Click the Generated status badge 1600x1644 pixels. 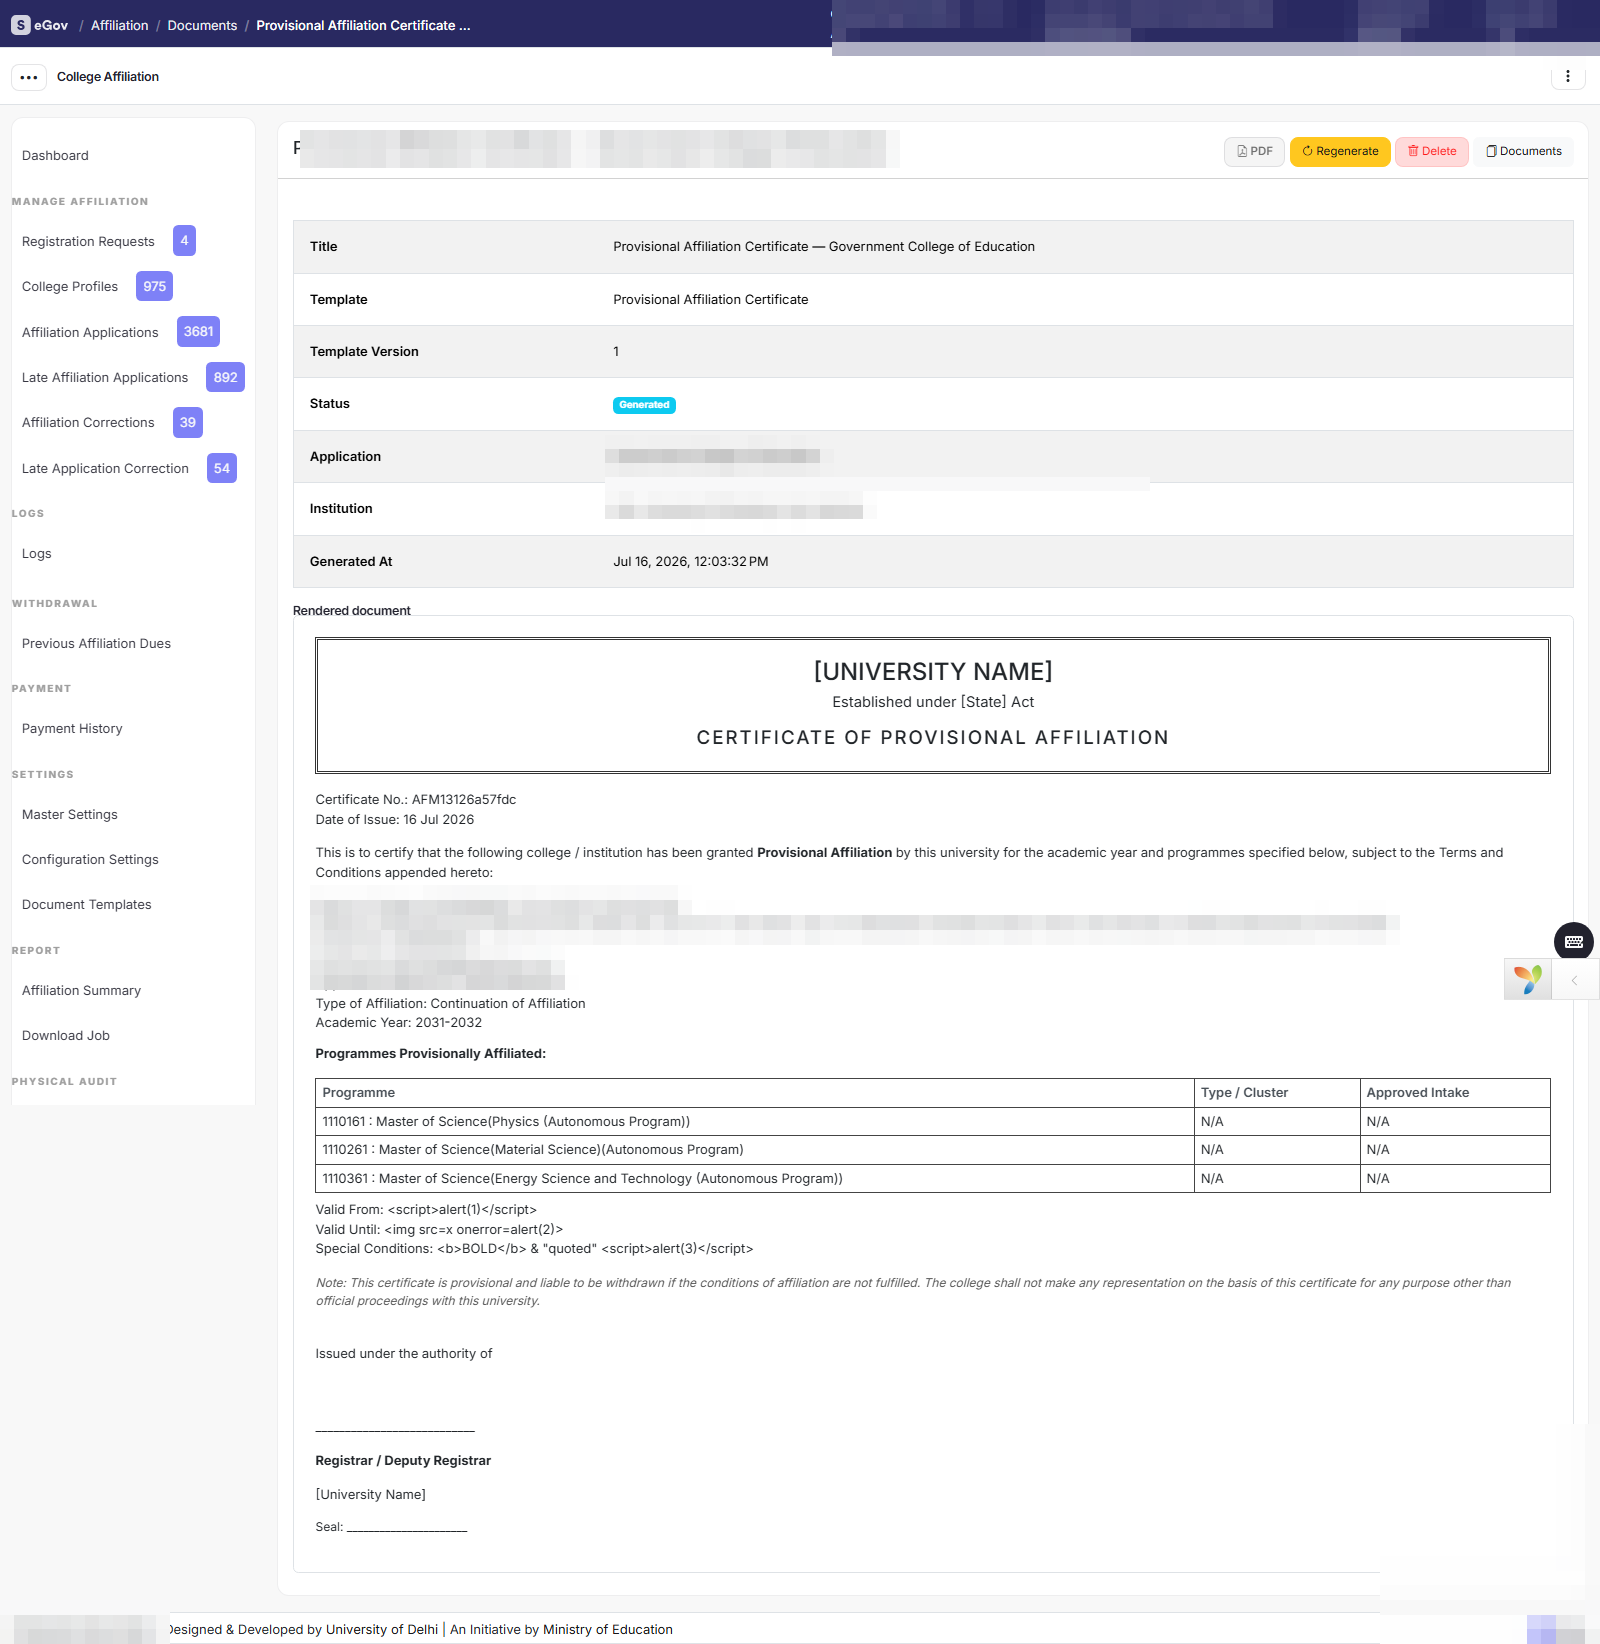(x=644, y=405)
